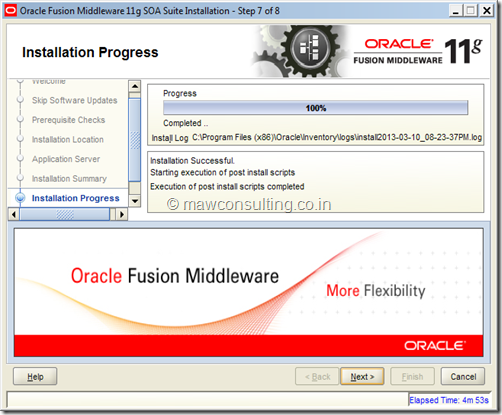The image size is (502, 415).
Task: Click the greyed-out Finish button
Action: [412, 376]
